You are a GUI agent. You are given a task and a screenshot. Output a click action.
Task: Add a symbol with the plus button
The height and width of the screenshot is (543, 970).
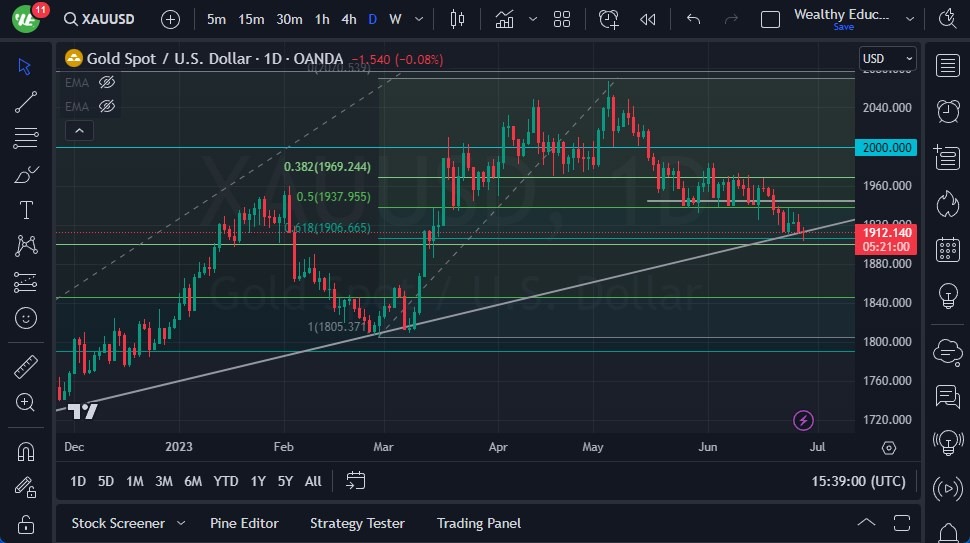click(170, 19)
